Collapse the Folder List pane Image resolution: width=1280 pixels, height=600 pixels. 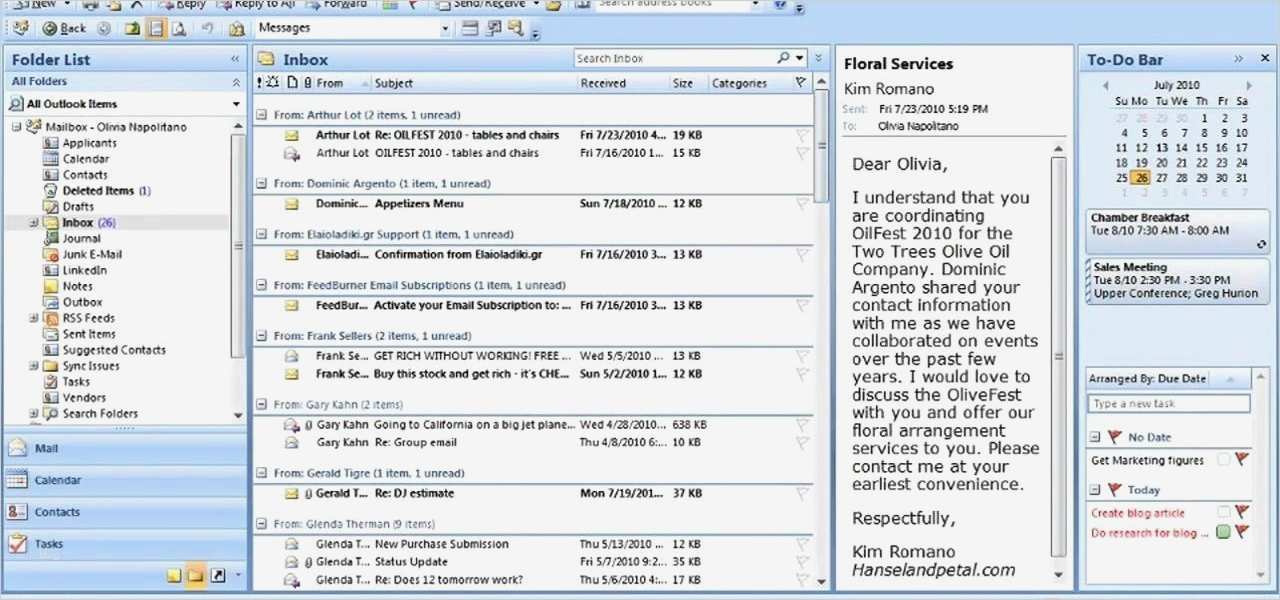click(x=235, y=60)
